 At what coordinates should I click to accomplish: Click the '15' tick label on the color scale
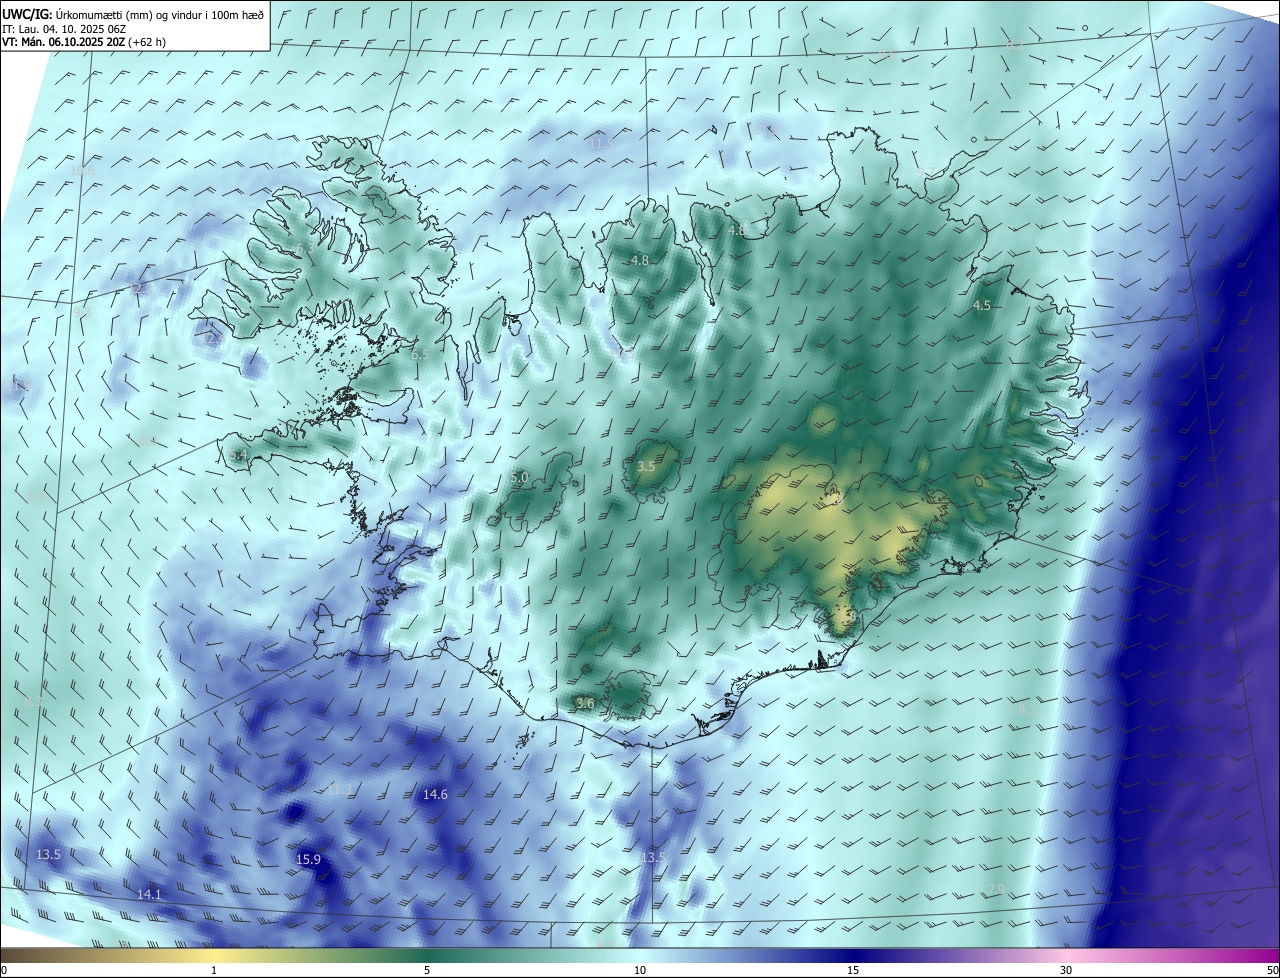853,971
